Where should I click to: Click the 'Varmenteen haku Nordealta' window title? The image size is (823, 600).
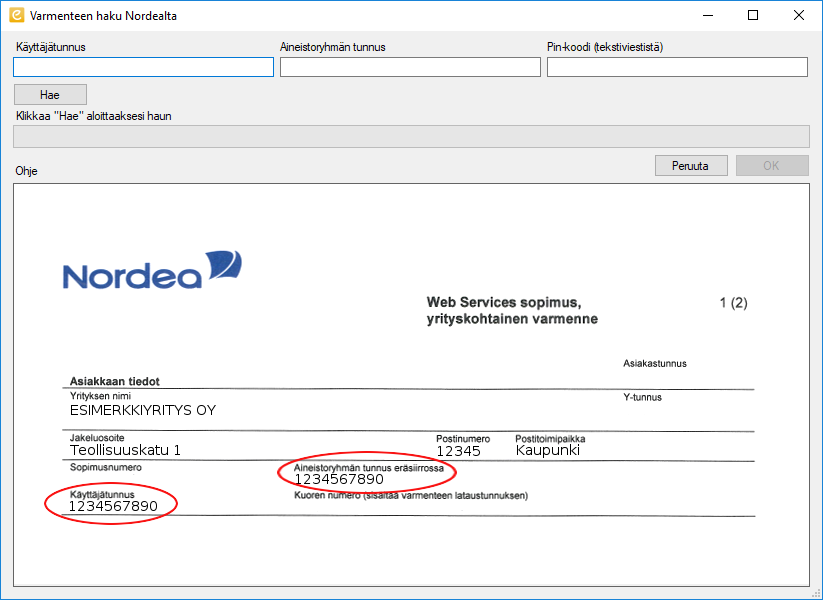(103, 16)
